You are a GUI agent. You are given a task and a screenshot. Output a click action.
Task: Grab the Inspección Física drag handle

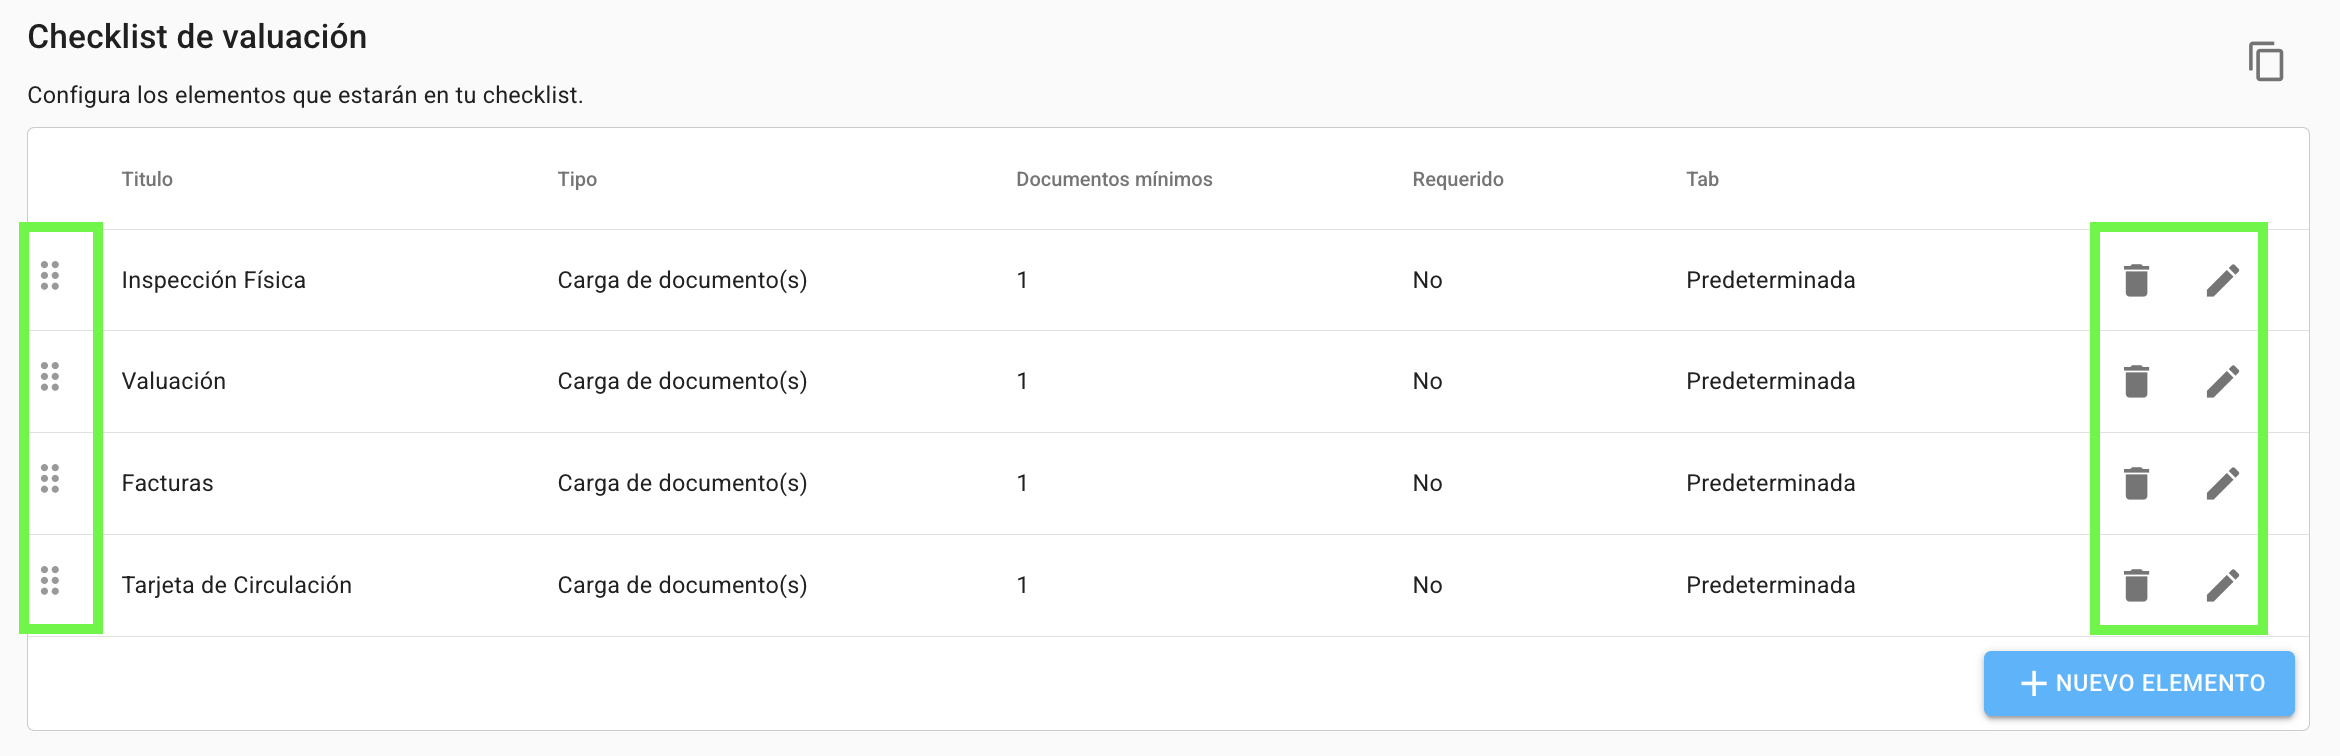point(50,275)
